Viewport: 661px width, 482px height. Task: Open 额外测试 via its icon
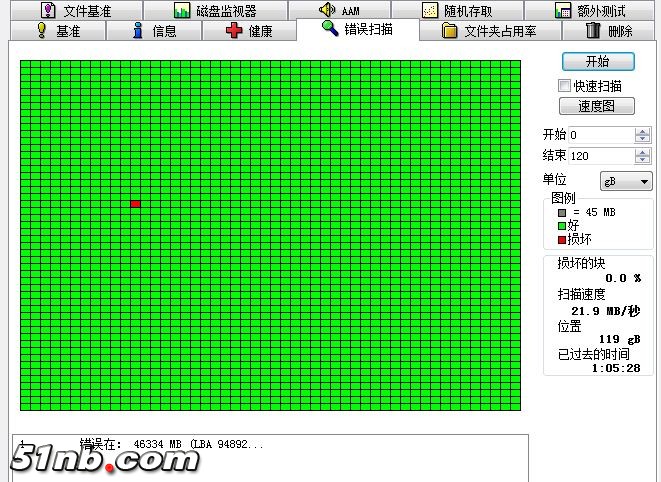pos(562,11)
